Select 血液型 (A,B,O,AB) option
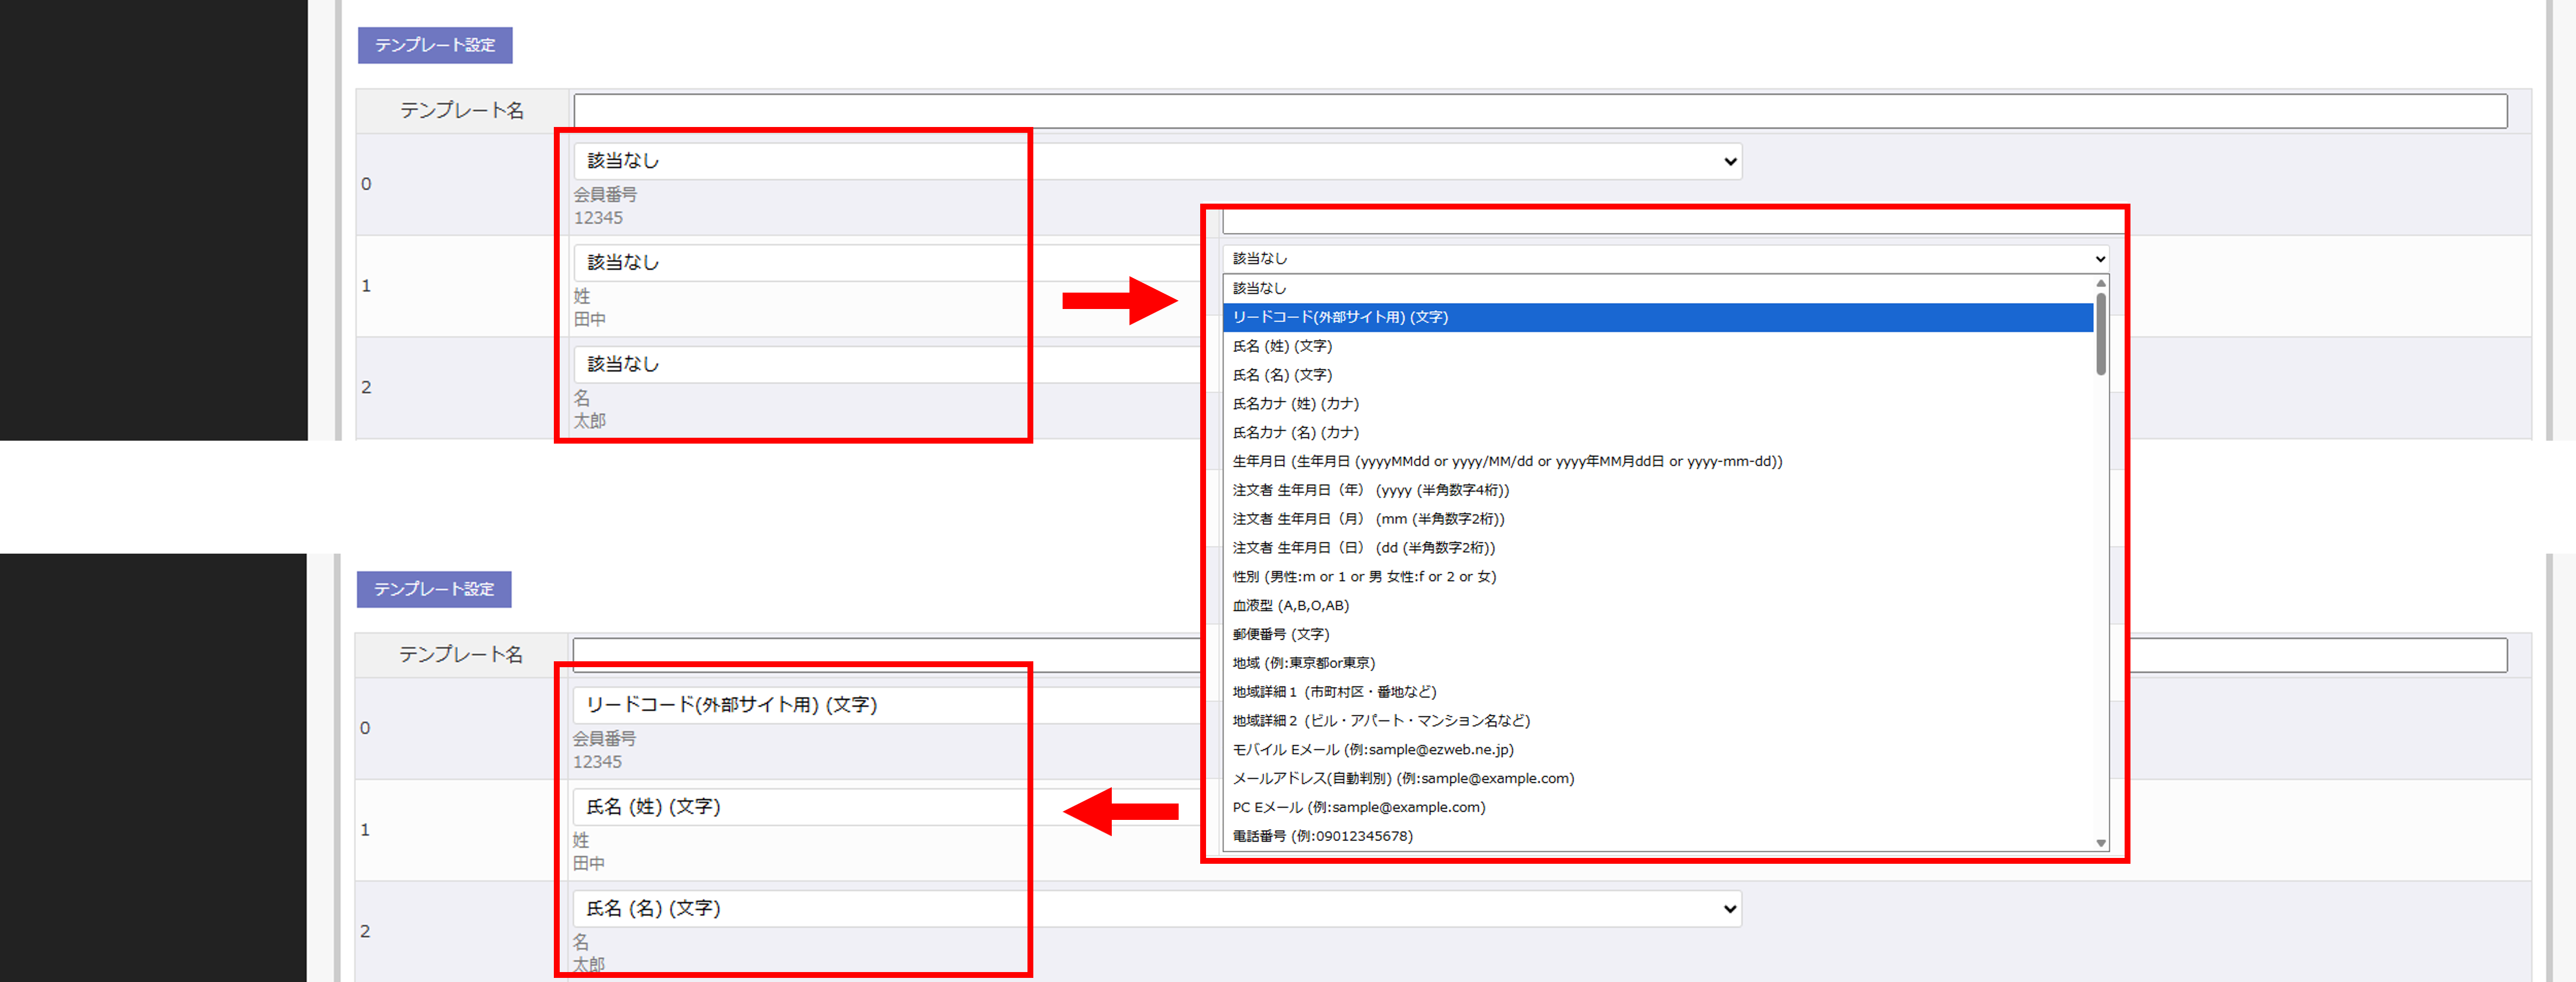Image resolution: width=2576 pixels, height=982 pixels. [1290, 606]
